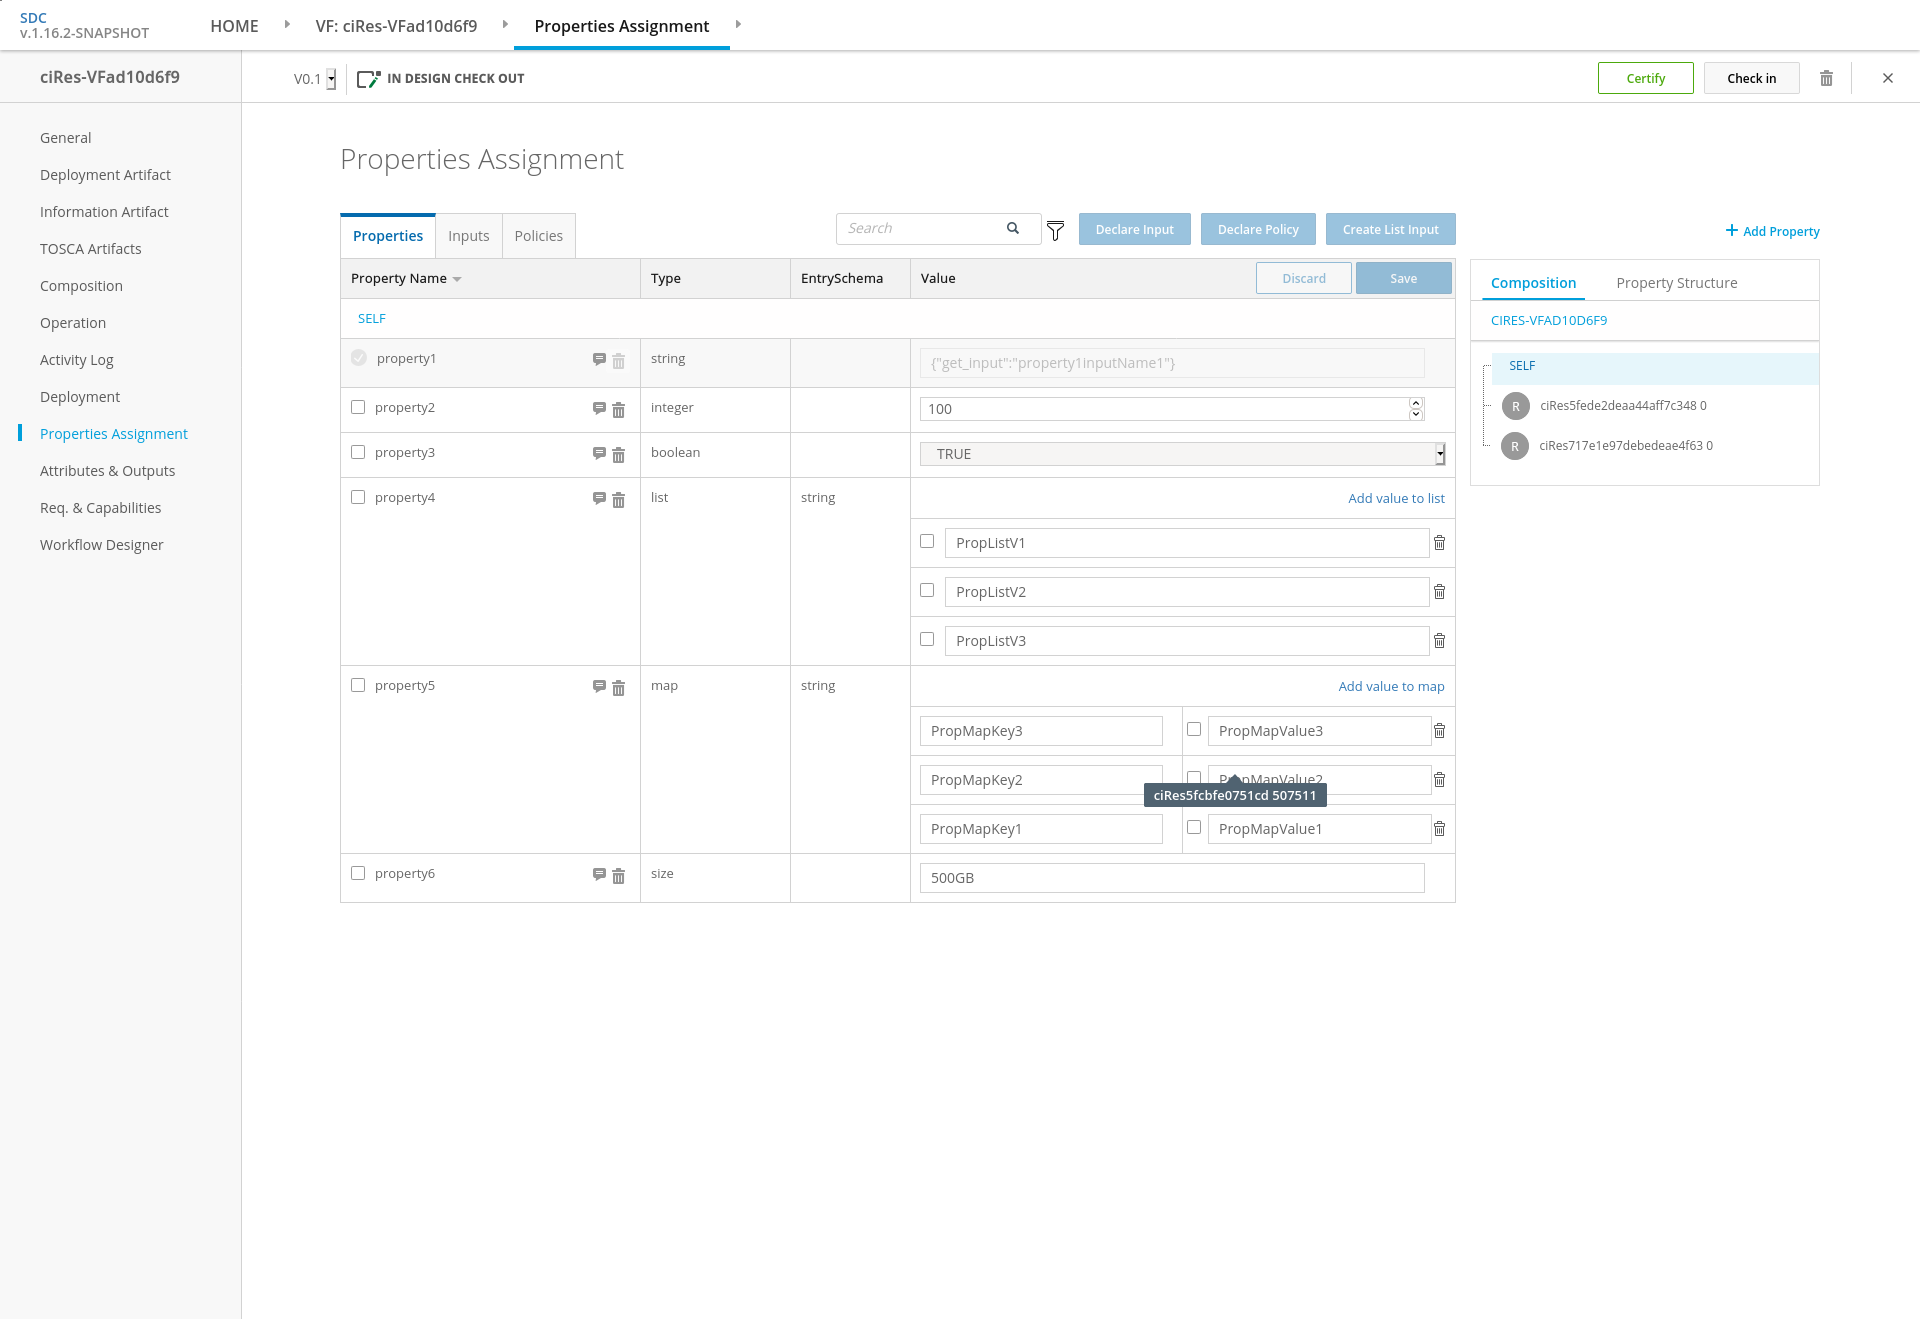
Task: Check the property2 checkbox
Action: [x=358, y=407]
